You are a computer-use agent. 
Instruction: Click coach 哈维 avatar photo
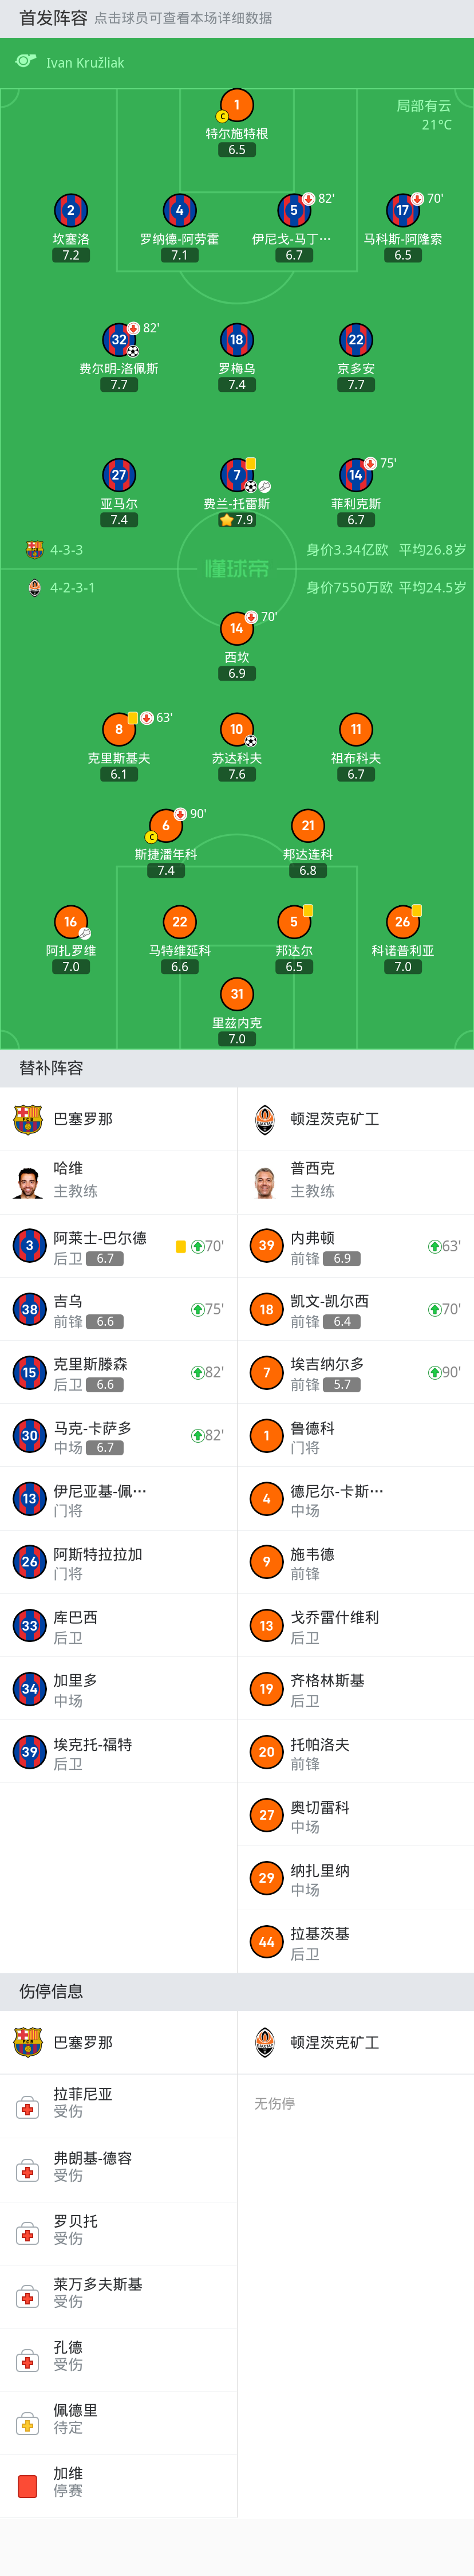(x=28, y=1181)
